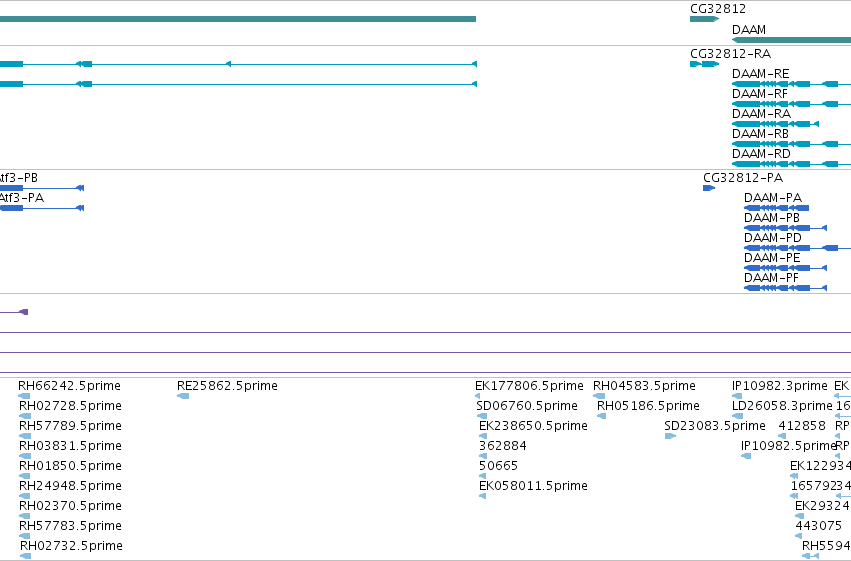Open the CG32812-RA transcript
This screenshot has width=851, height=561.
730,54
